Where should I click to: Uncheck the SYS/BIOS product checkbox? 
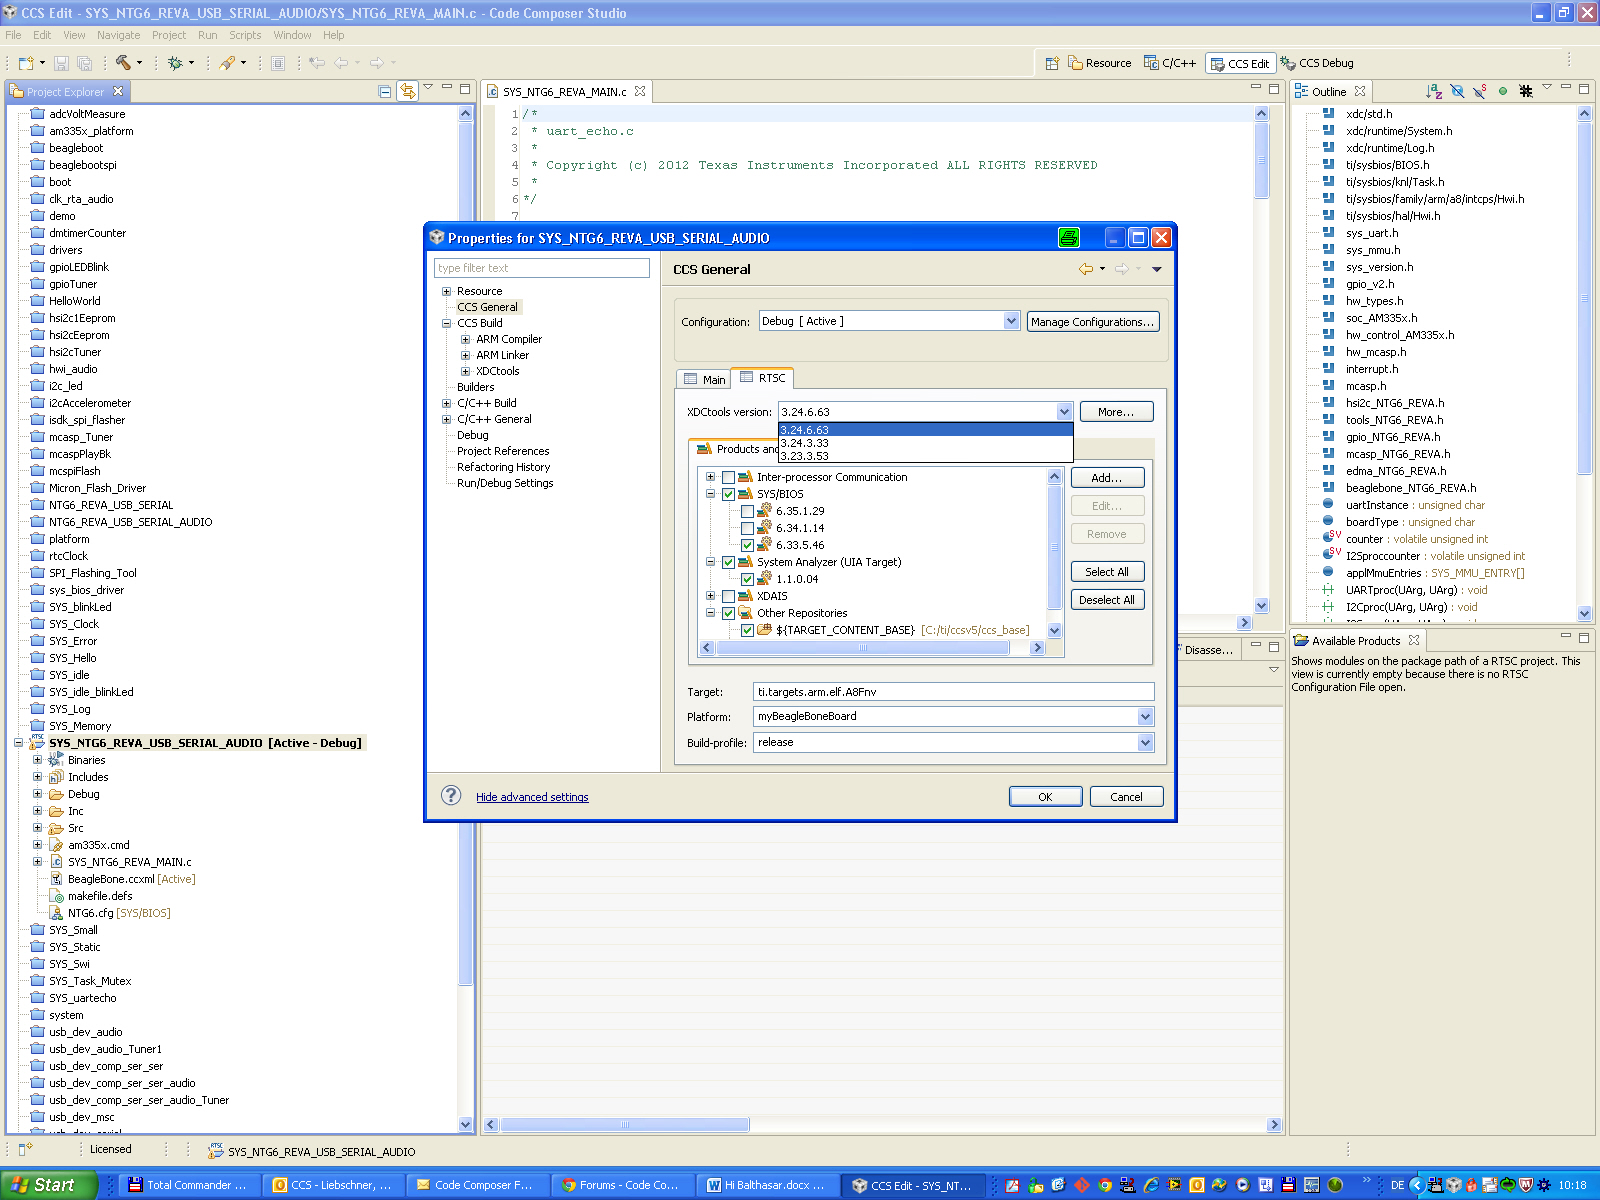[x=728, y=494]
